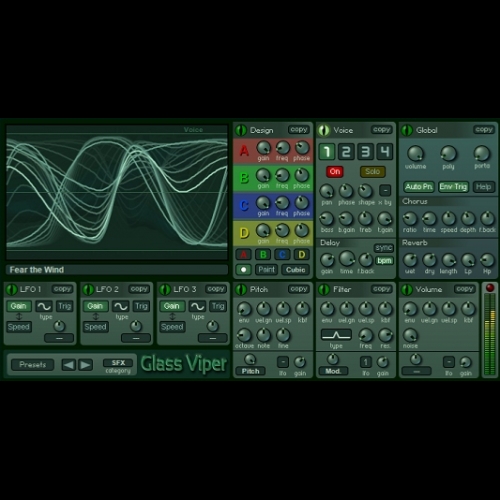The height and width of the screenshot is (500, 500).
Task: Toggle the Solo button
Action: 373,172
